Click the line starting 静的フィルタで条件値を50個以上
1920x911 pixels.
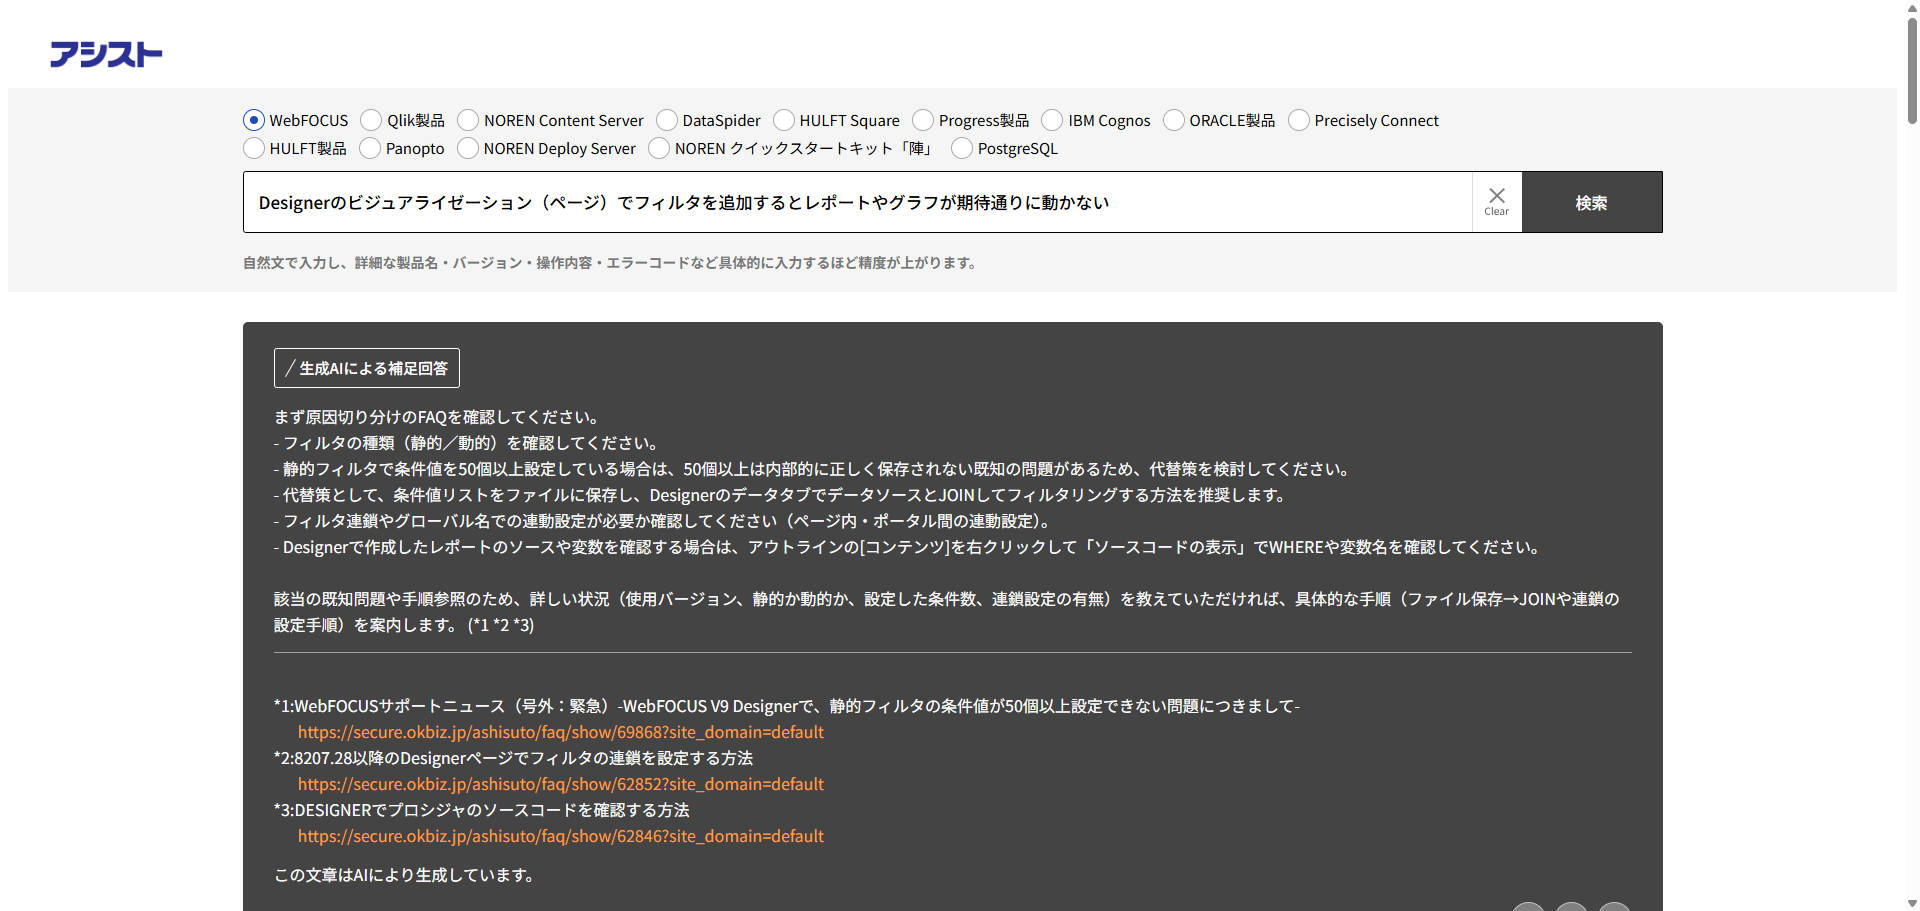coord(814,469)
